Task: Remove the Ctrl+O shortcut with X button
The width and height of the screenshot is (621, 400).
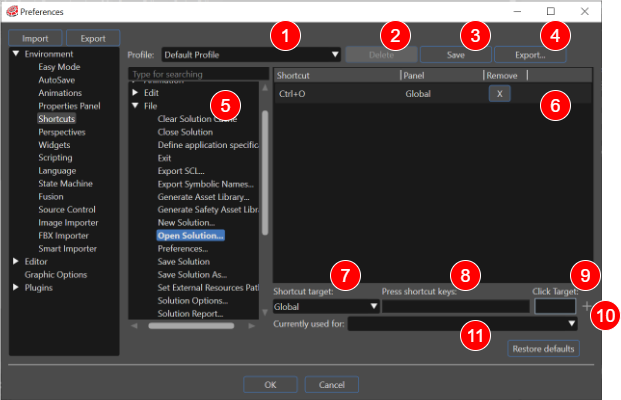Action: click(499, 94)
